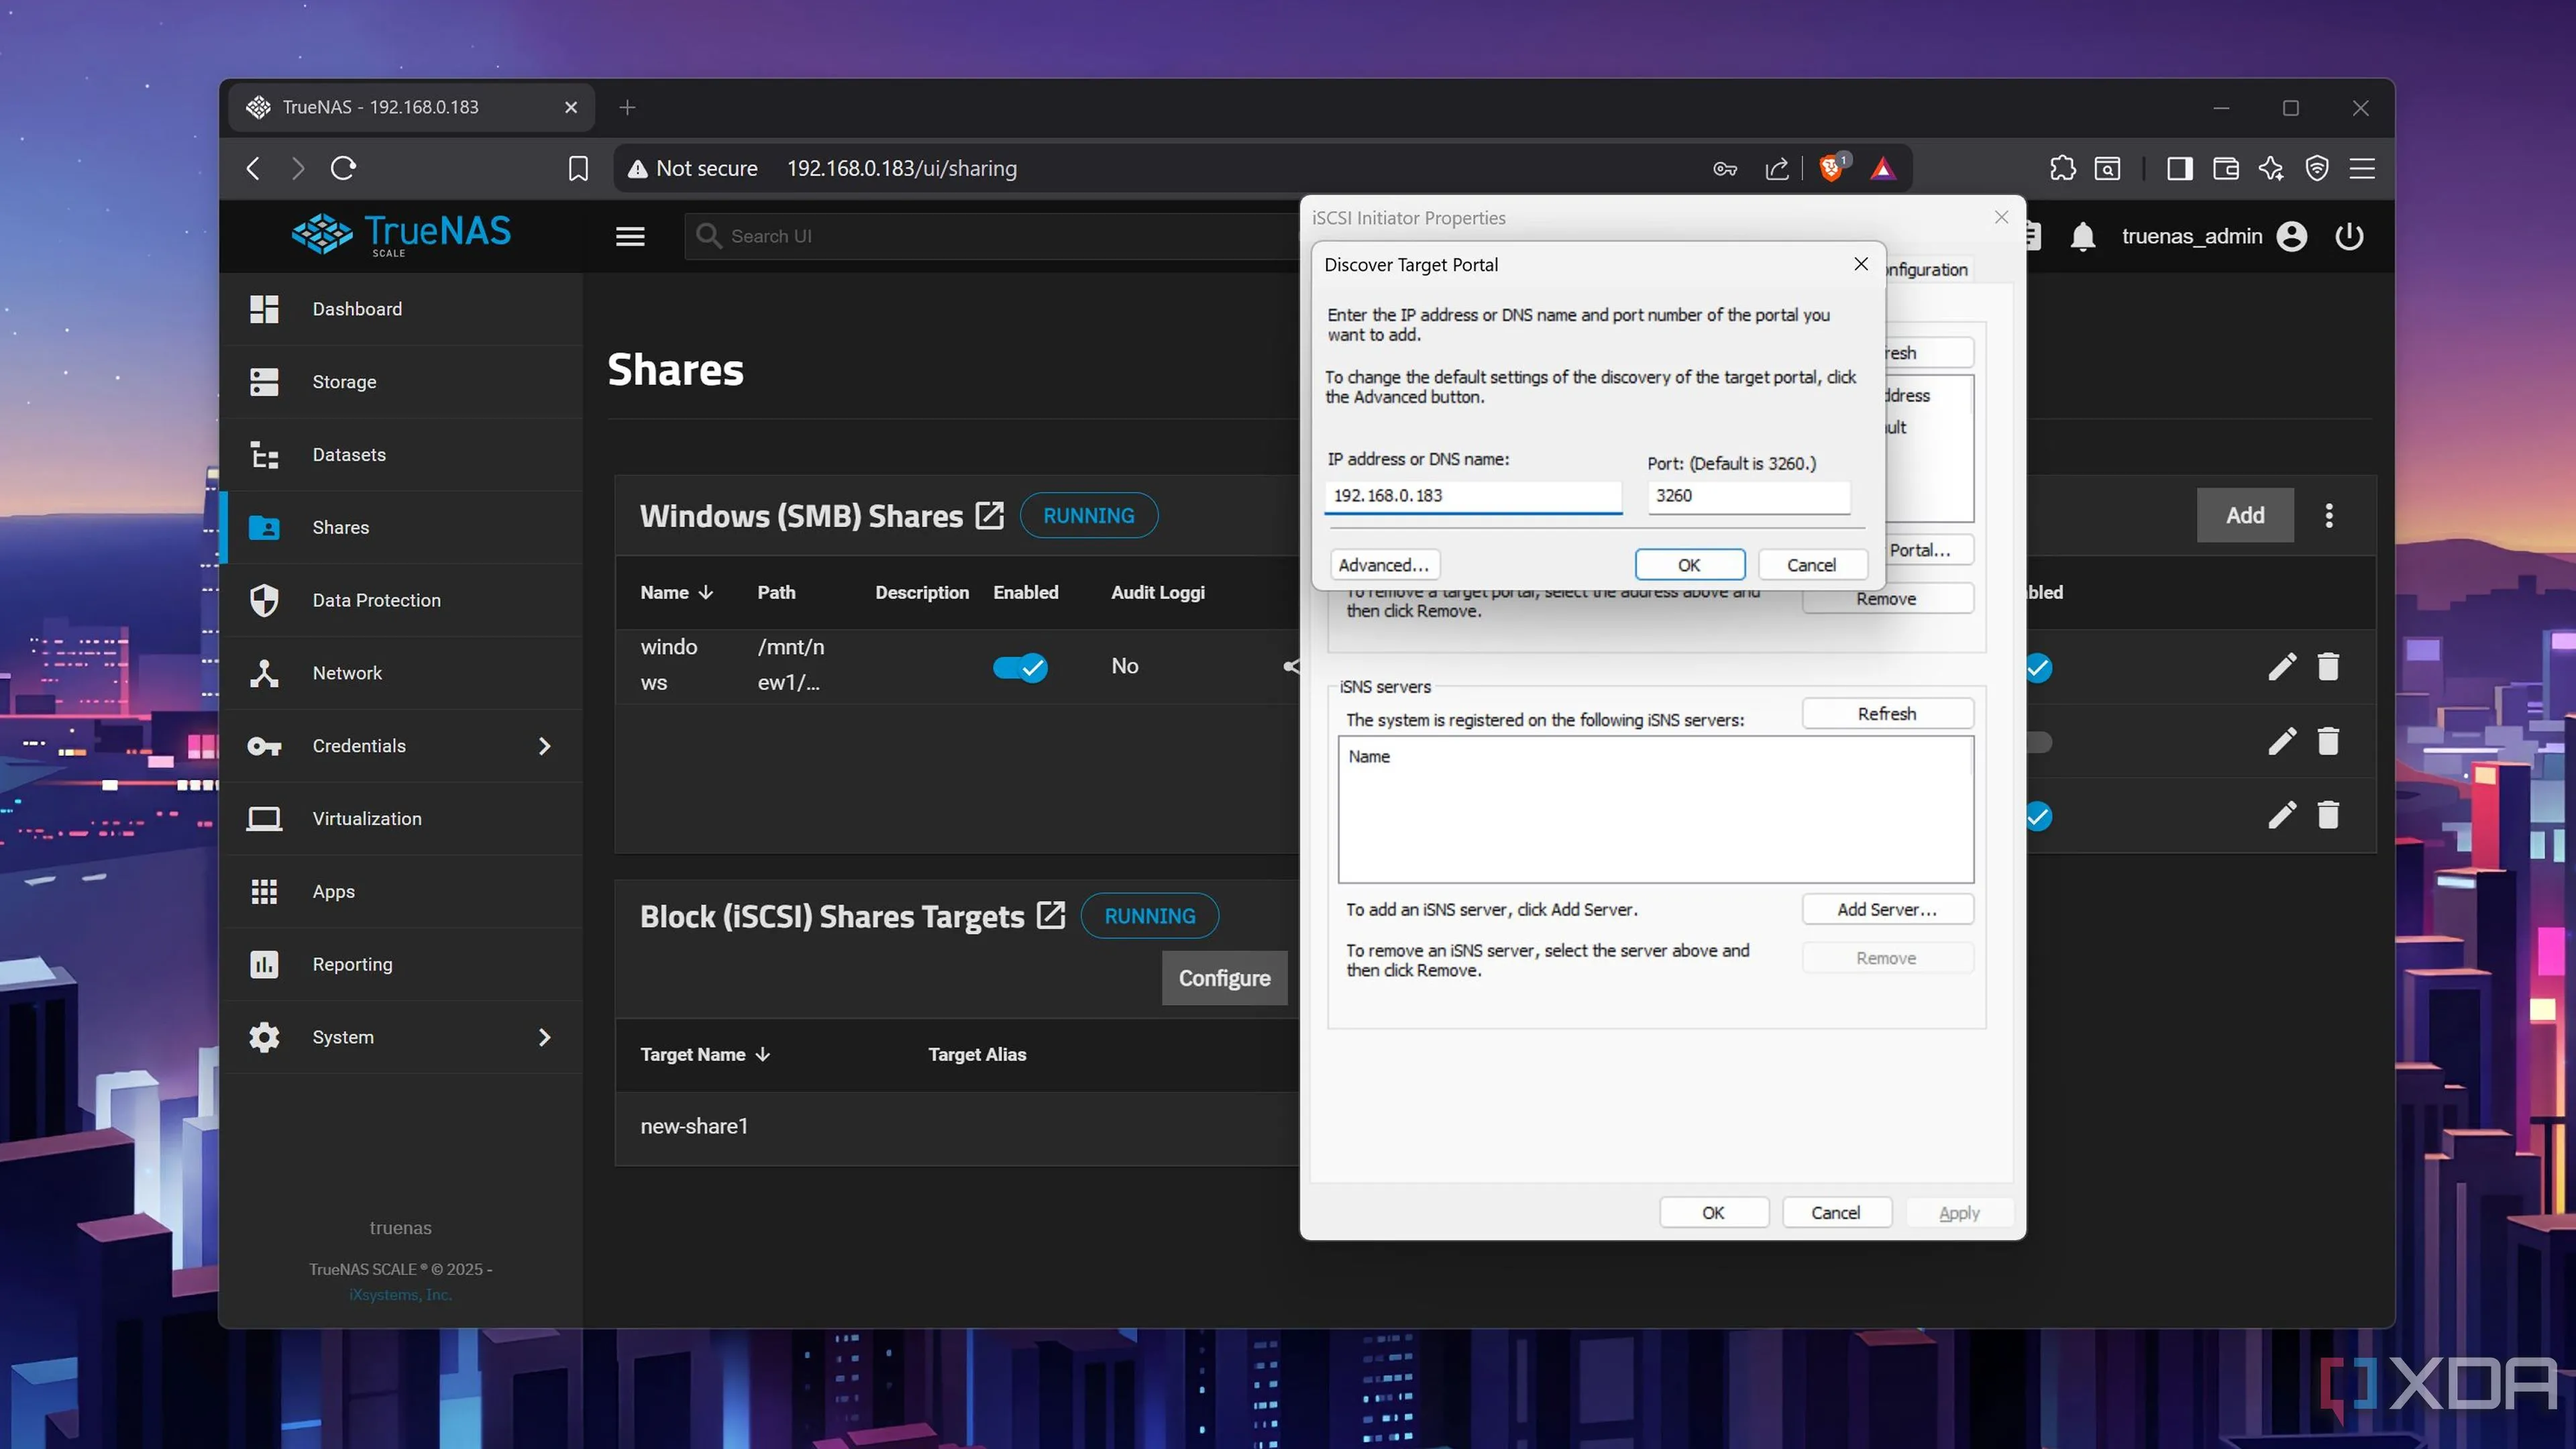Open a new browser tab with the plus button
This screenshot has height=1449, width=2576.
(627, 107)
